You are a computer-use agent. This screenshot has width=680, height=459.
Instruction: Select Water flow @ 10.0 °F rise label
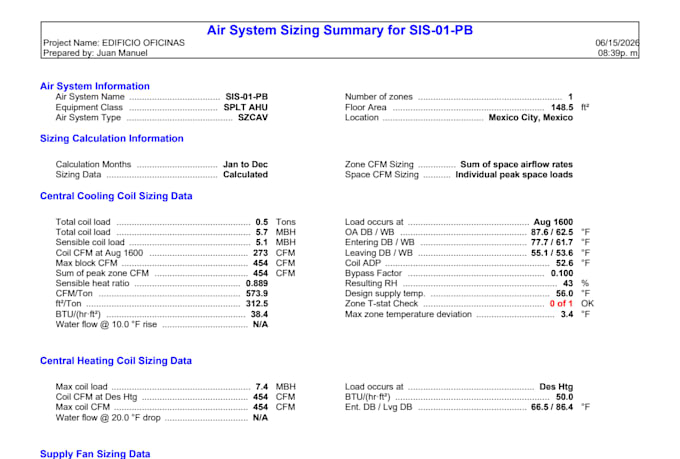[x=106, y=325]
